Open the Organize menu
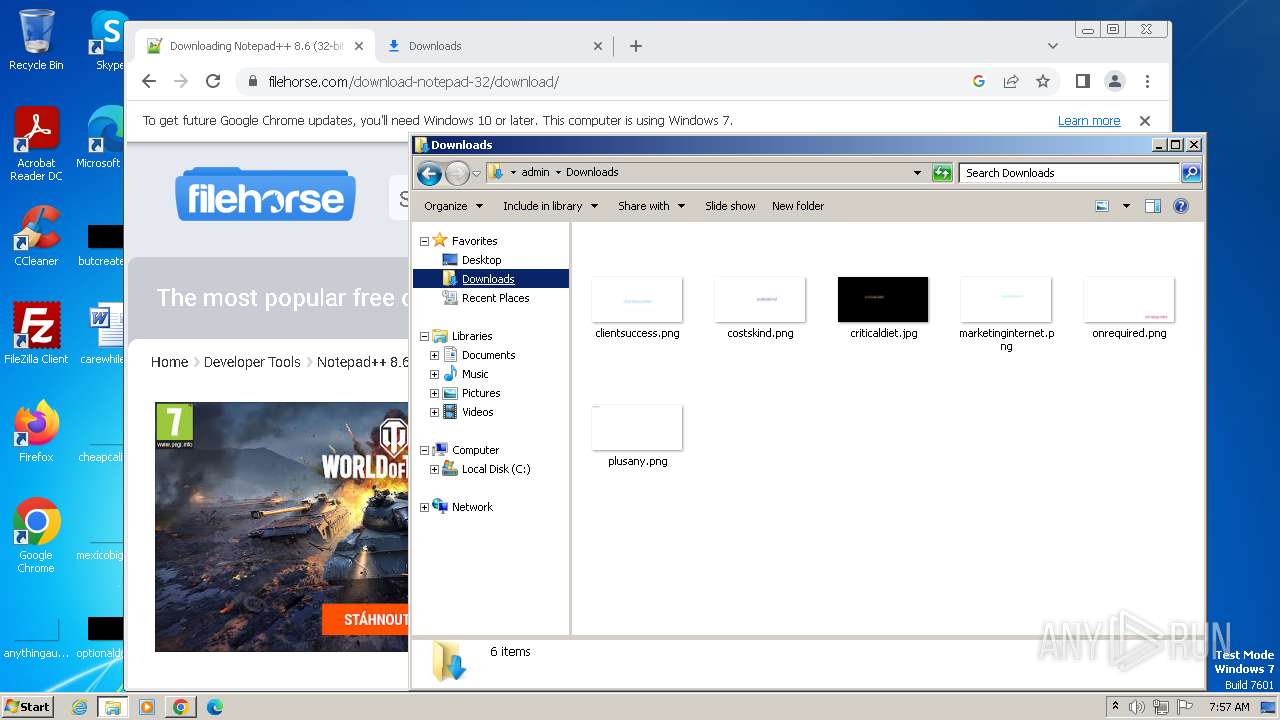Screen dimensions: 1280x720 pyautogui.click(x=453, y=206)
